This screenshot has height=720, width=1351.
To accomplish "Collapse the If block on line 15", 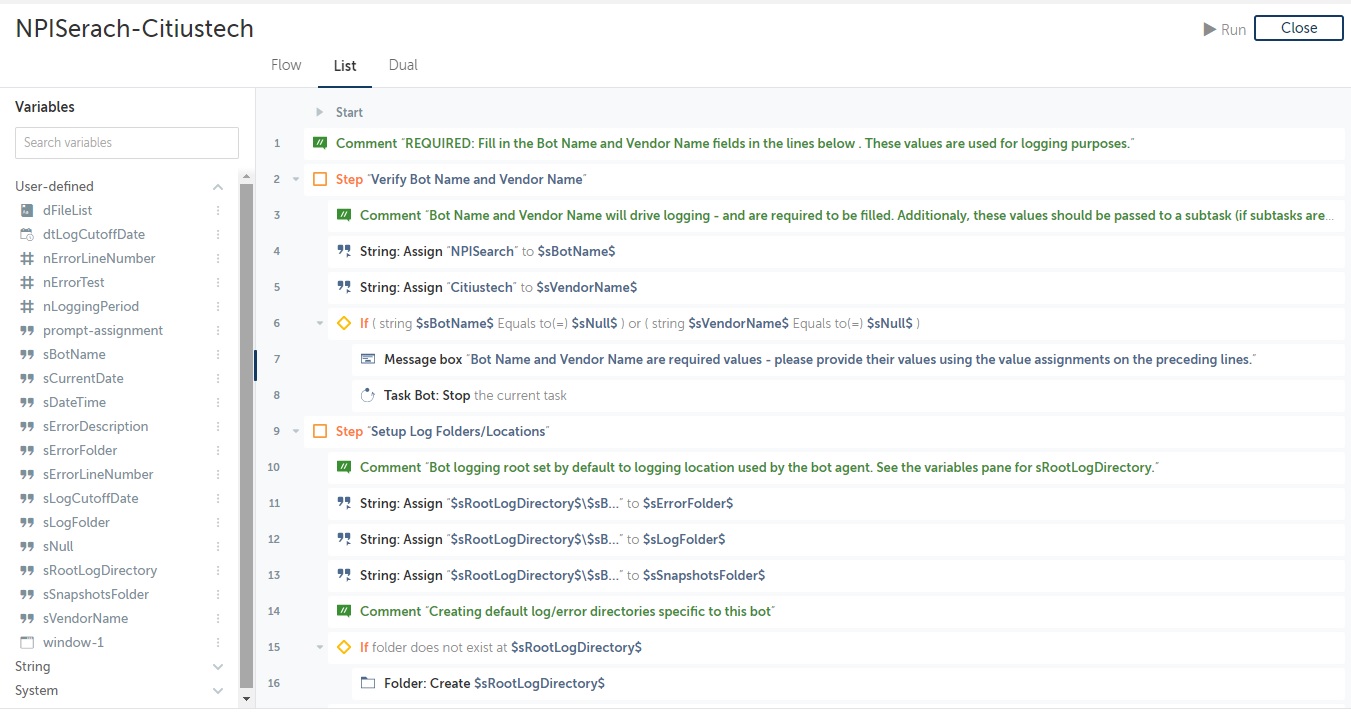I will (x=320, y=647).
